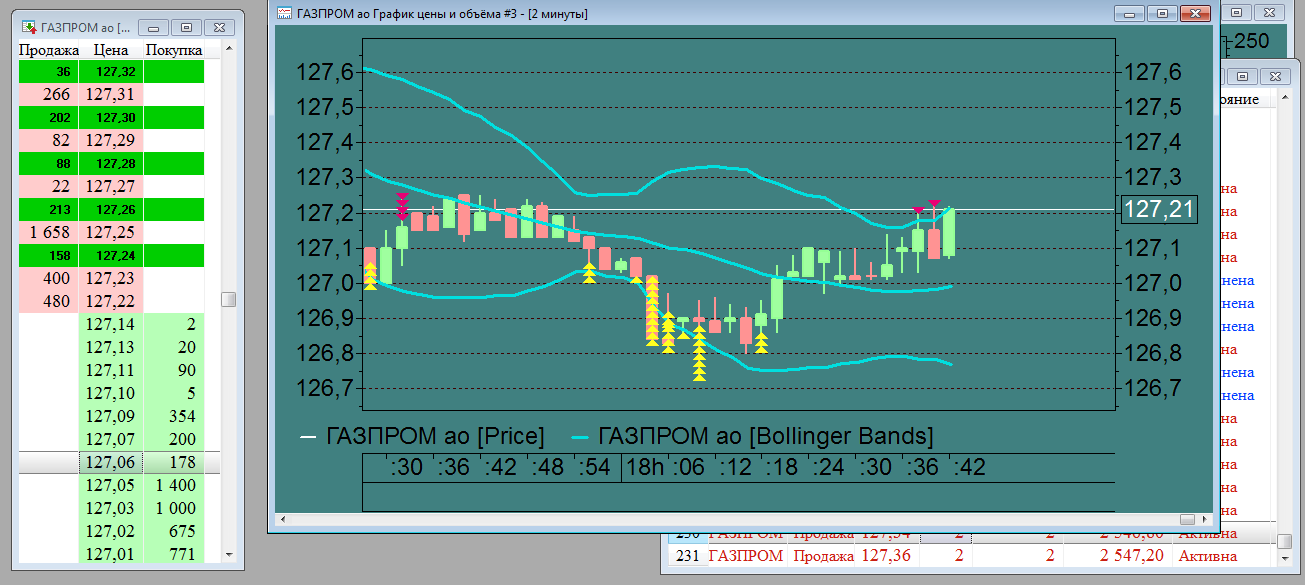Click the magenta triangle above the last candle
The image size is (1305, 585).
point(934,204)
